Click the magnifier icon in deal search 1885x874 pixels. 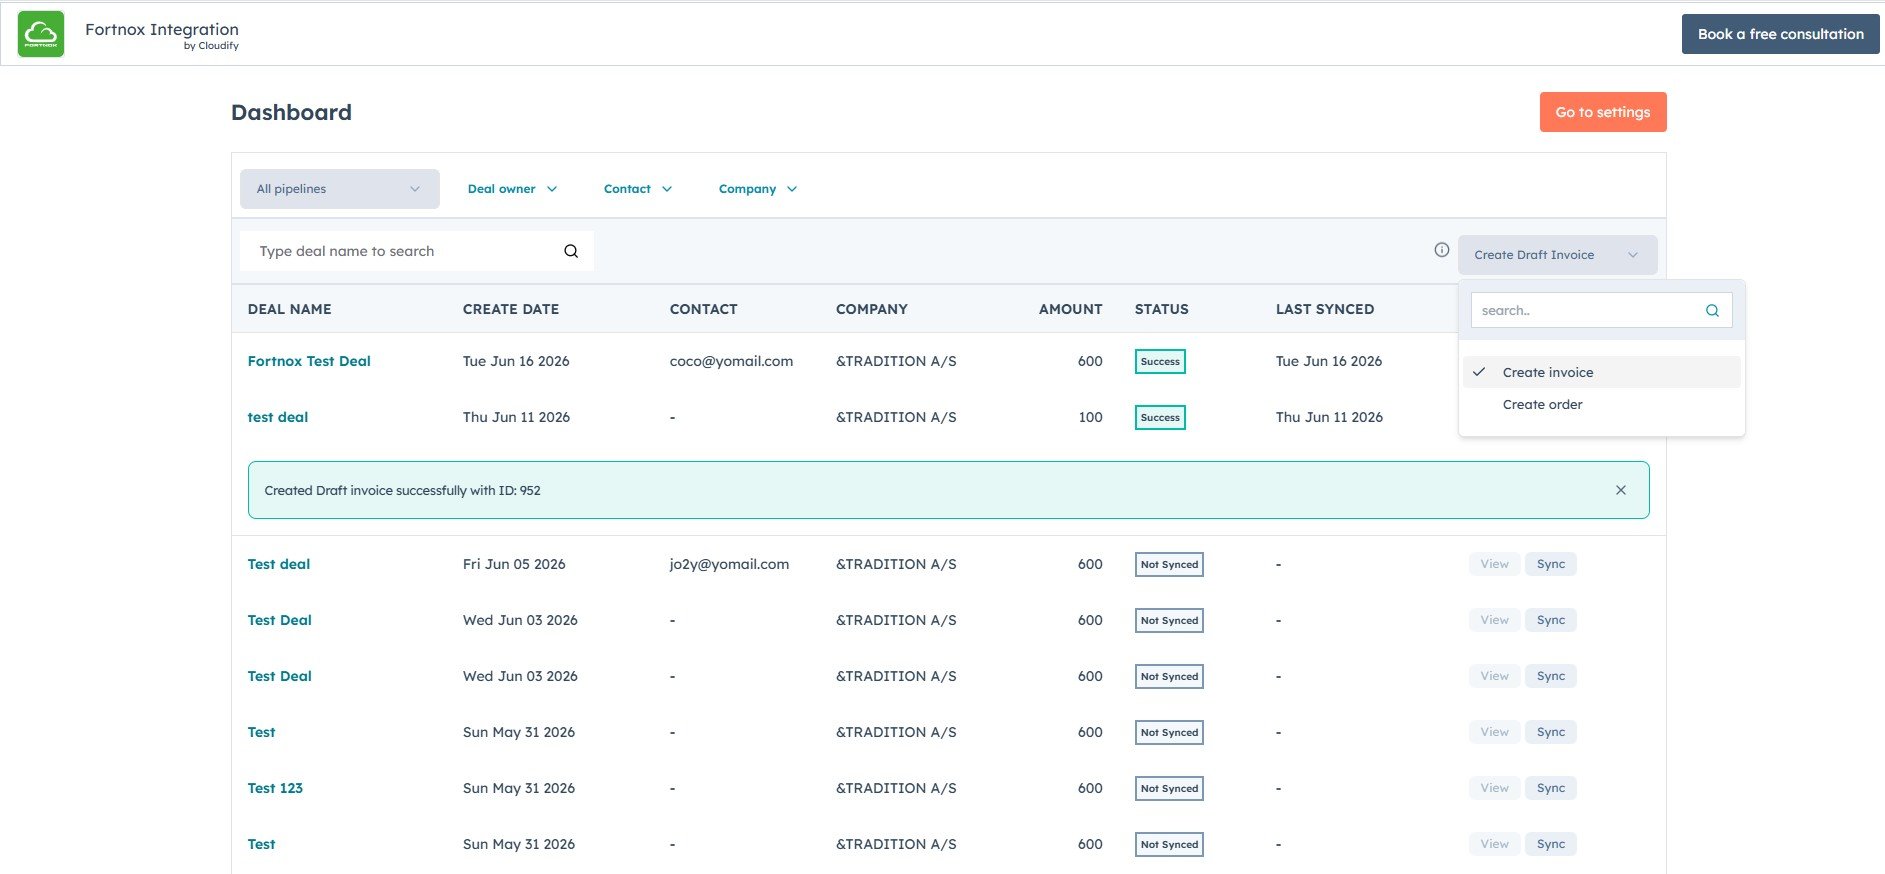pos(571,251)
